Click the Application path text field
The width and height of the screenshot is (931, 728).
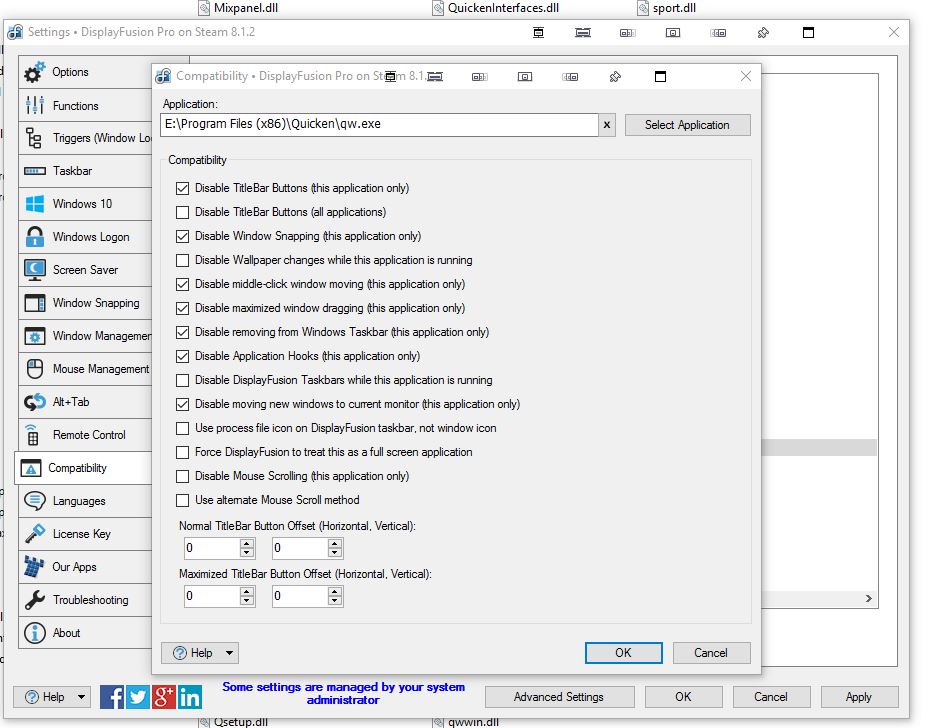[380, 125]
